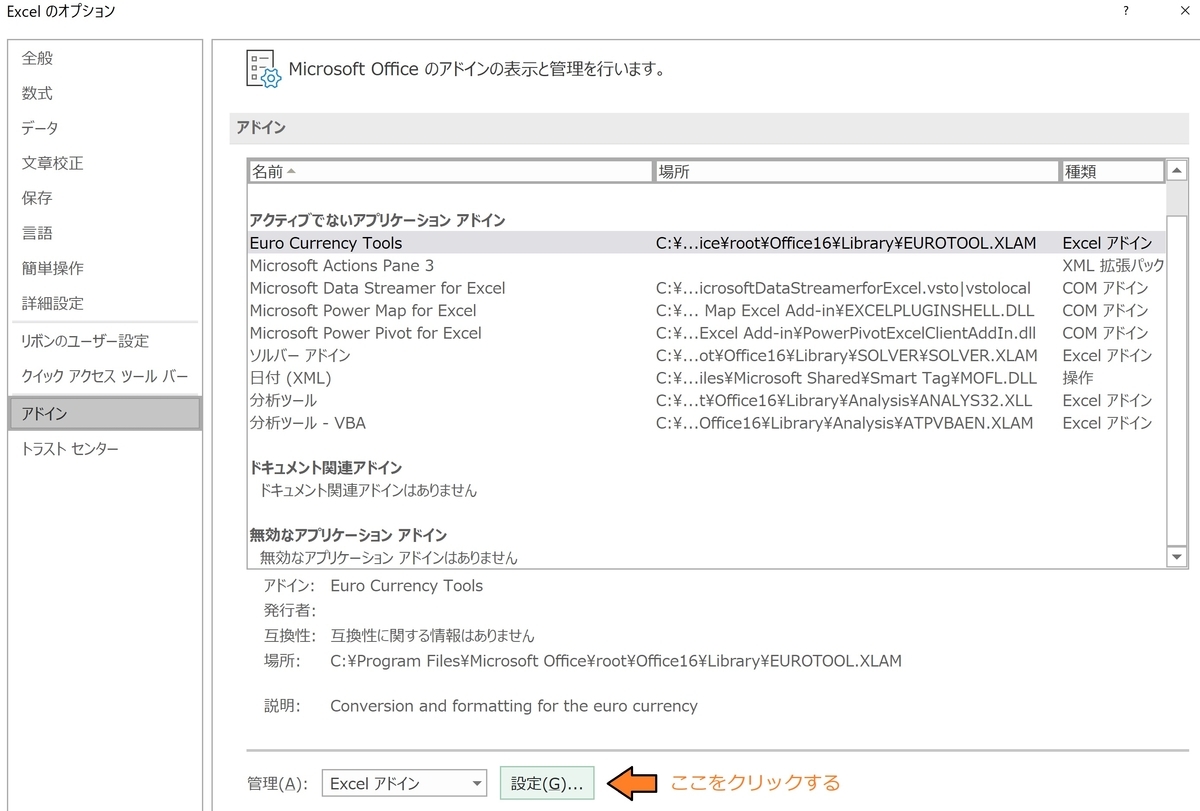1200x811 pixels.
Task: Click the add-ins gear list icon
Action: click(264, 69)
